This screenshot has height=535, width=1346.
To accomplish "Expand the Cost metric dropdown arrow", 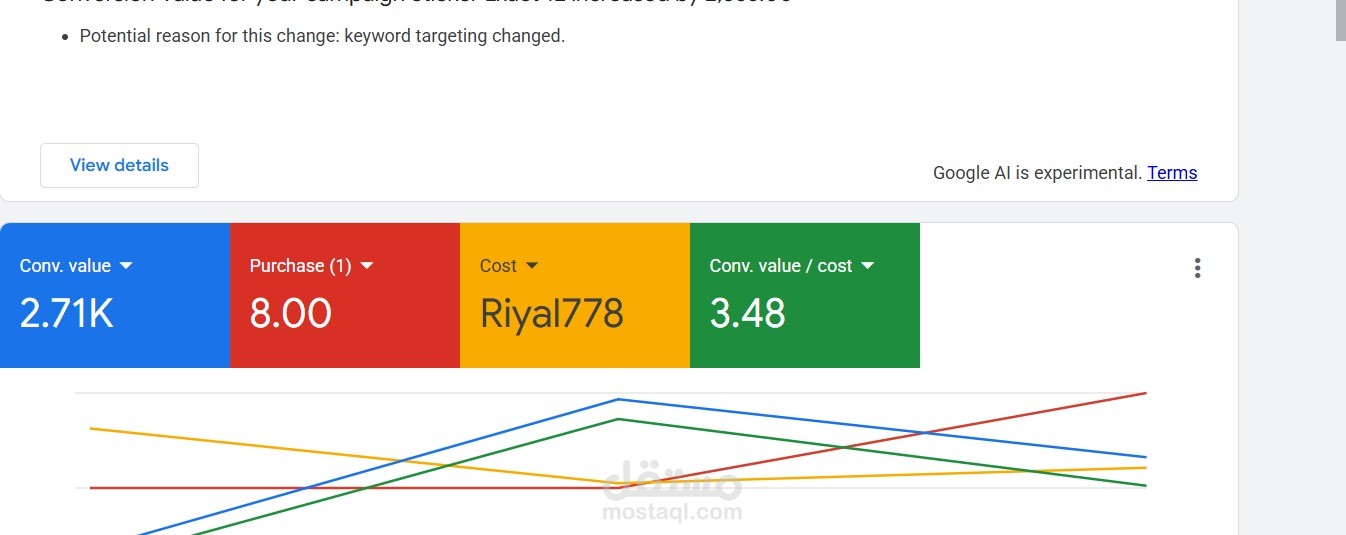I will pyautogui.click(x=532, y=265).
